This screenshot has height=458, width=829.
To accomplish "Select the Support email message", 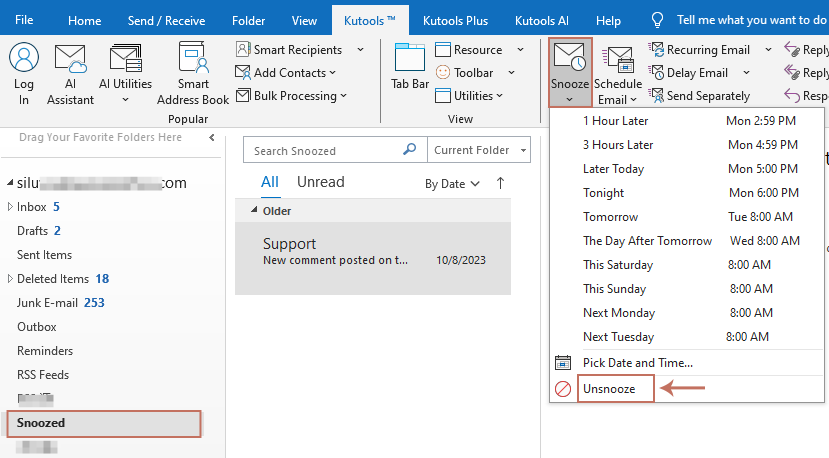I will (x=373, y=259).
